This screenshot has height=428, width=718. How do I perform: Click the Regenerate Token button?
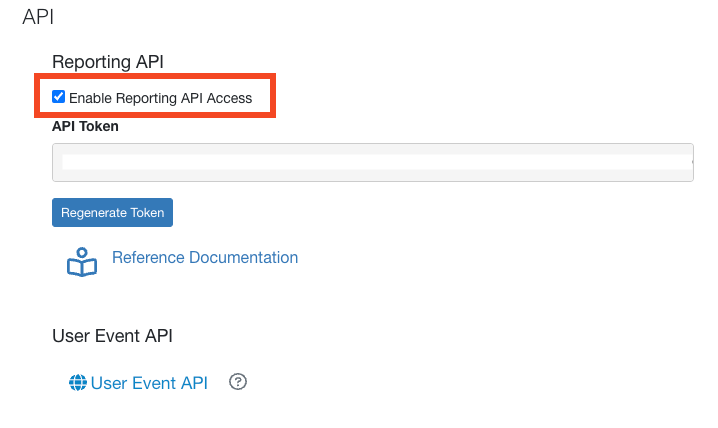pos(112,212)
